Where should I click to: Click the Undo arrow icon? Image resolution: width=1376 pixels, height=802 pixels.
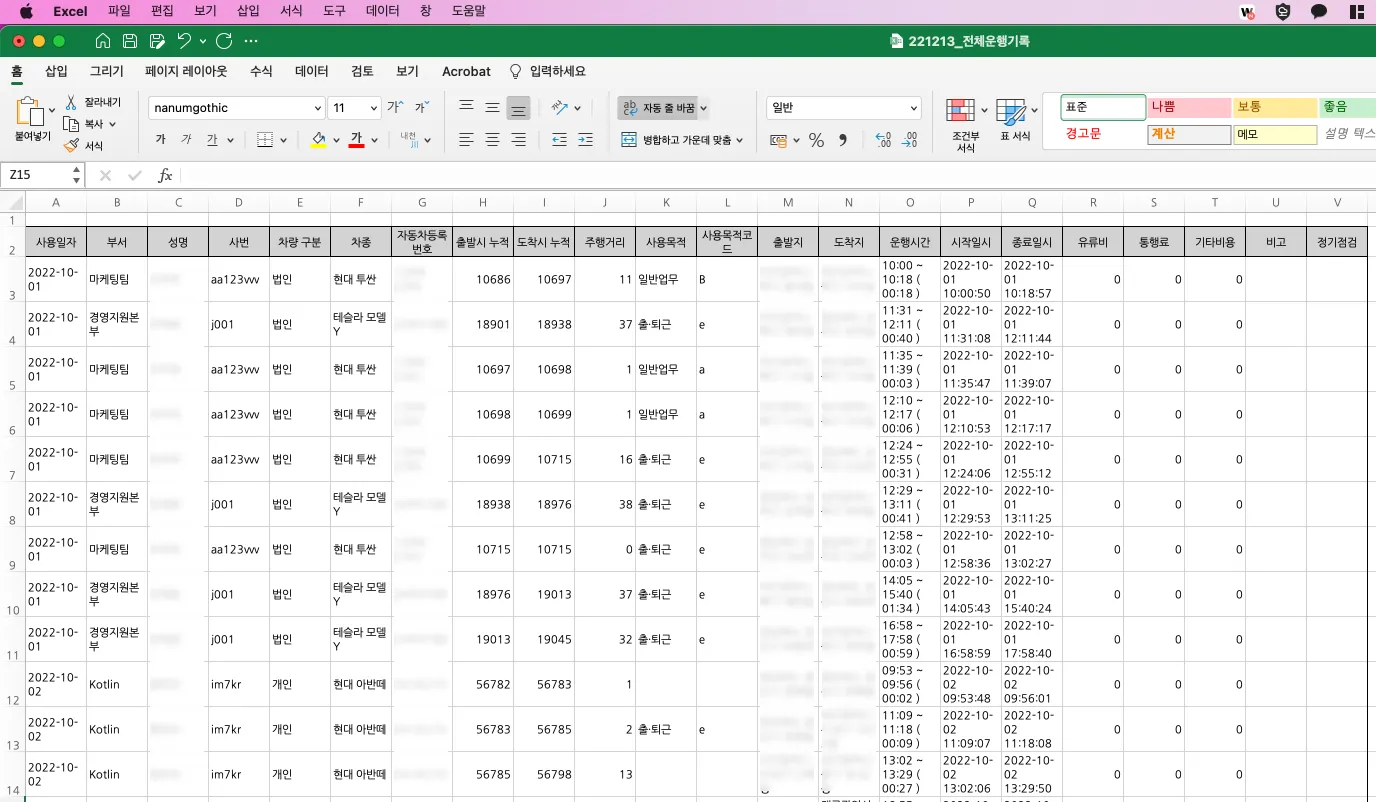click(x=184, y=41)
